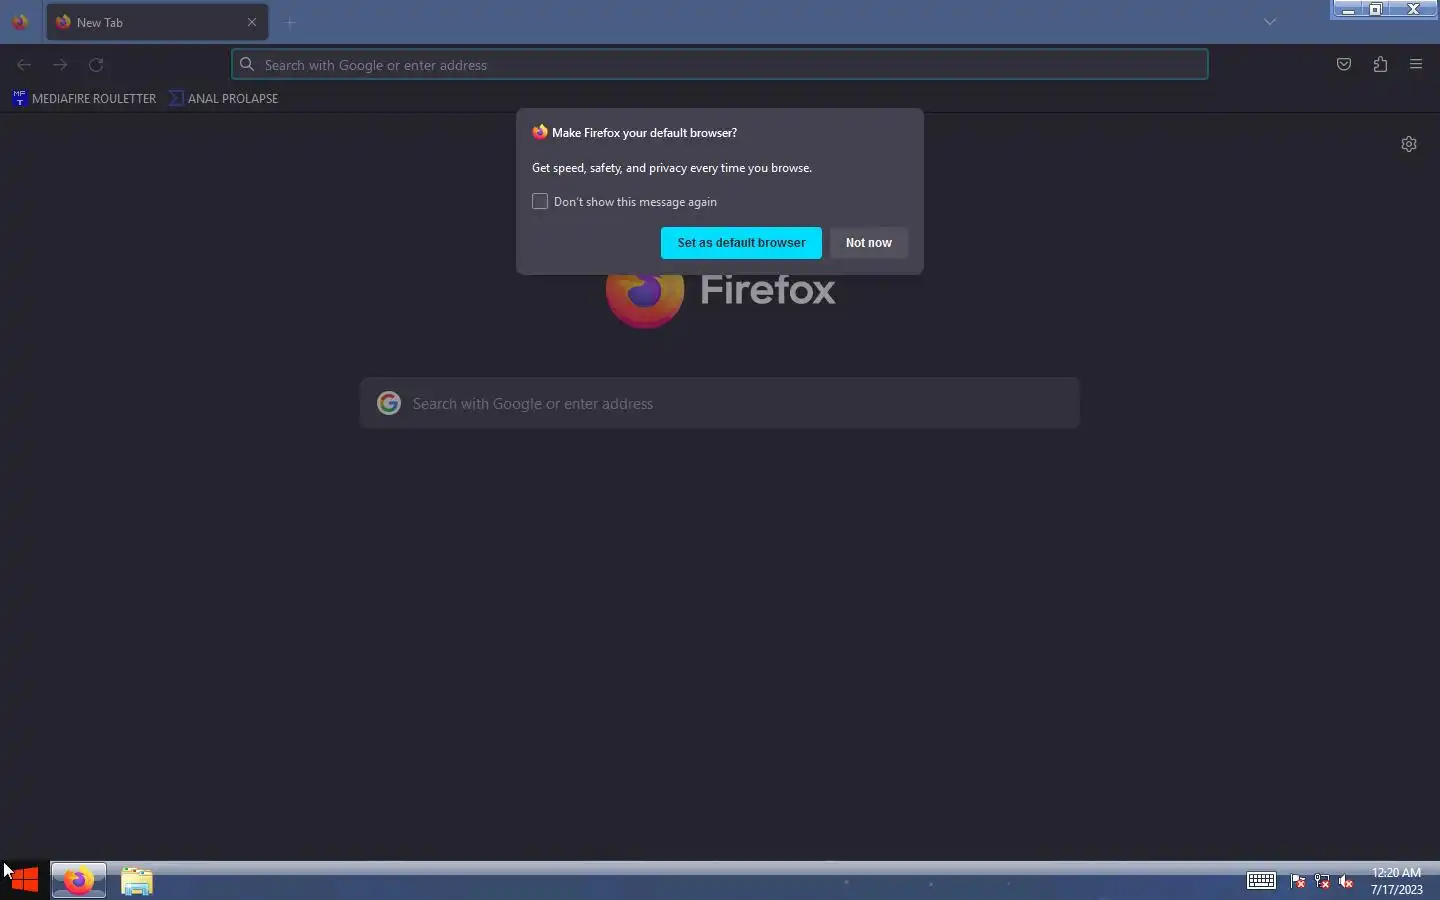Minimize the Firefox window
1440x900 pixels.
pyautogui.click(x=1348, y=9)
